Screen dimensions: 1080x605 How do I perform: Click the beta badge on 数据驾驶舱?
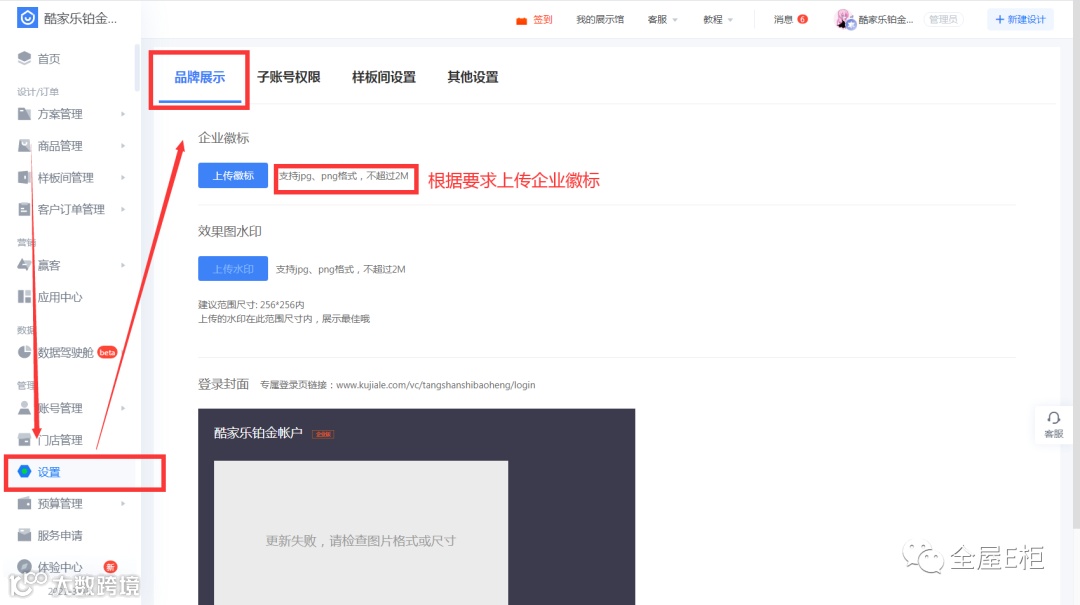coord(107,352)
